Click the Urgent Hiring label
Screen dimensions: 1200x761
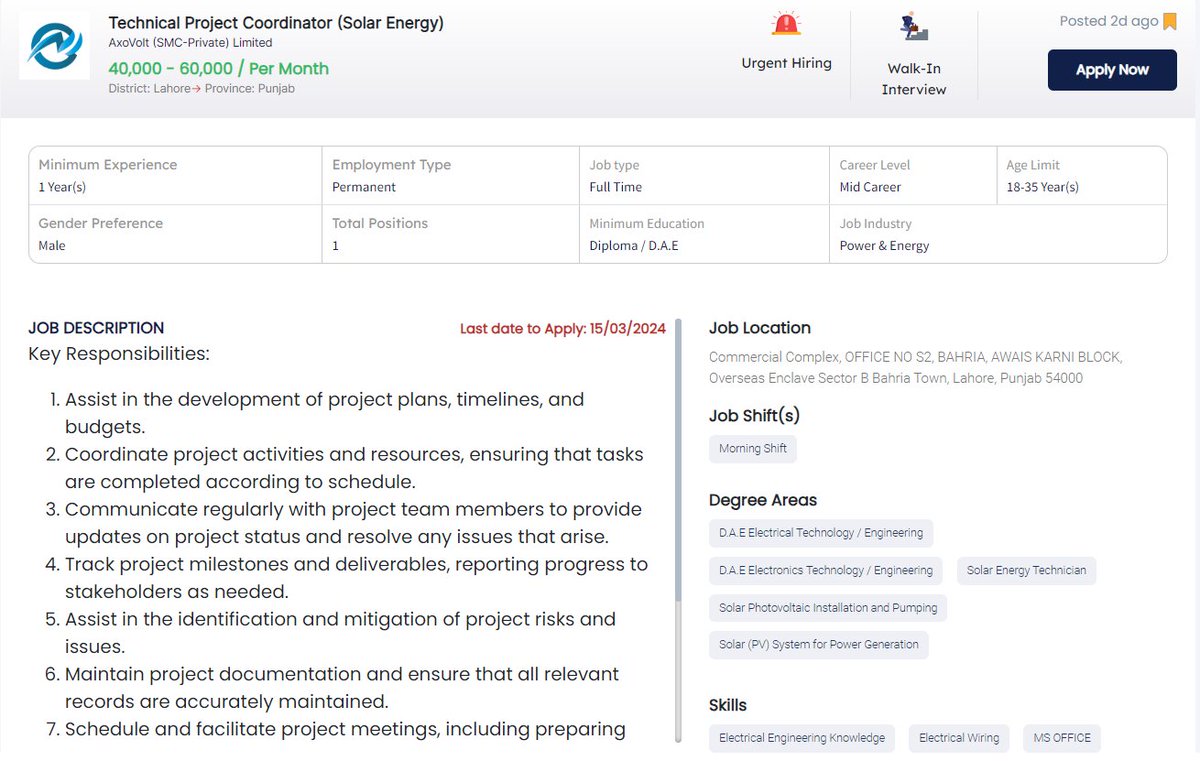click(x=786, y=63)
